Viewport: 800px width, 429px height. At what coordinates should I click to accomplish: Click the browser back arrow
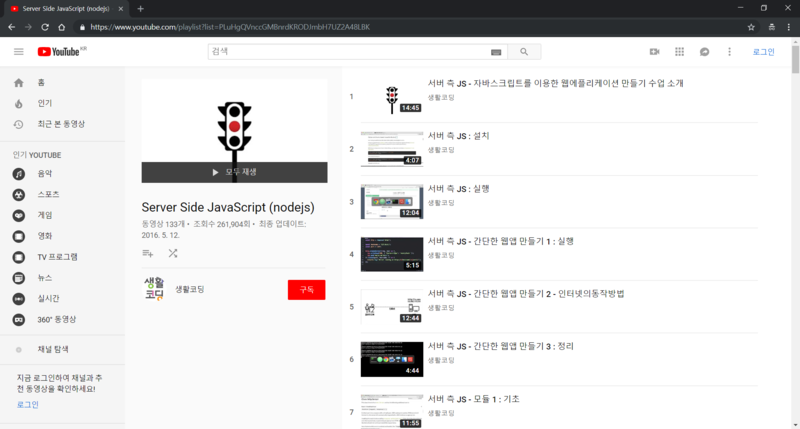tap(12, 27)
